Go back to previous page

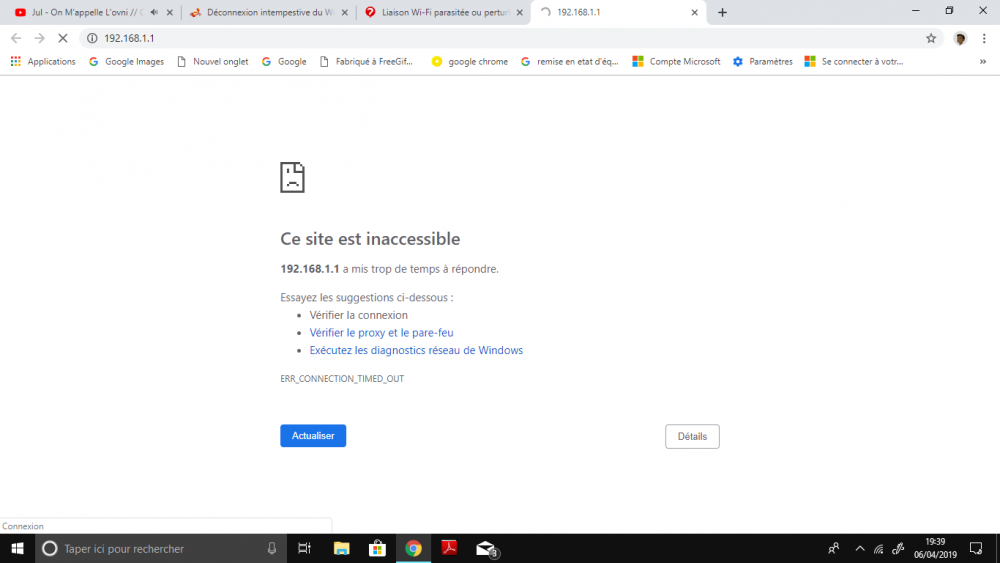click(x=16, y=38)
